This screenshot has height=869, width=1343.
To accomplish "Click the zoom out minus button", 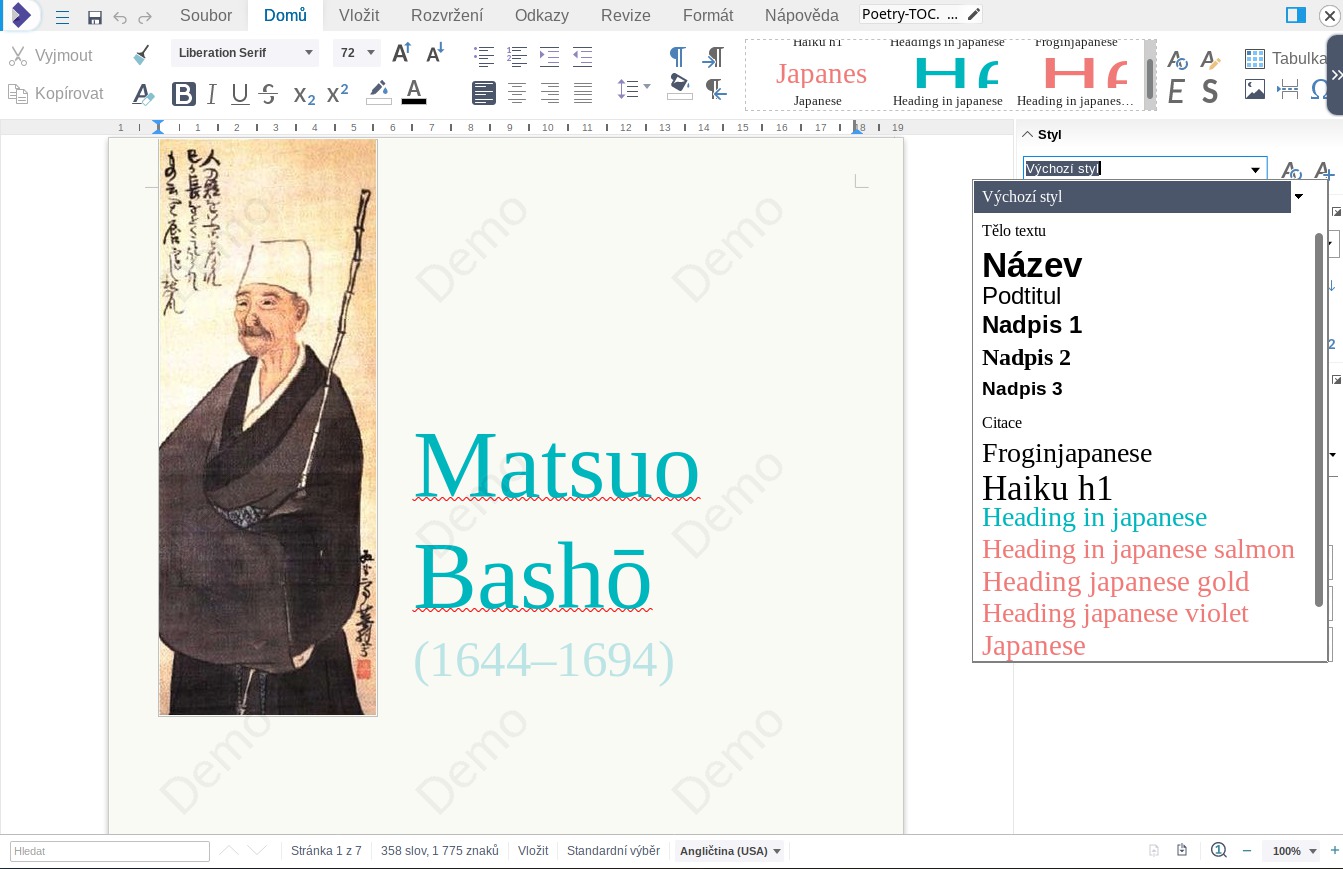I will (x=1247, y=851).
